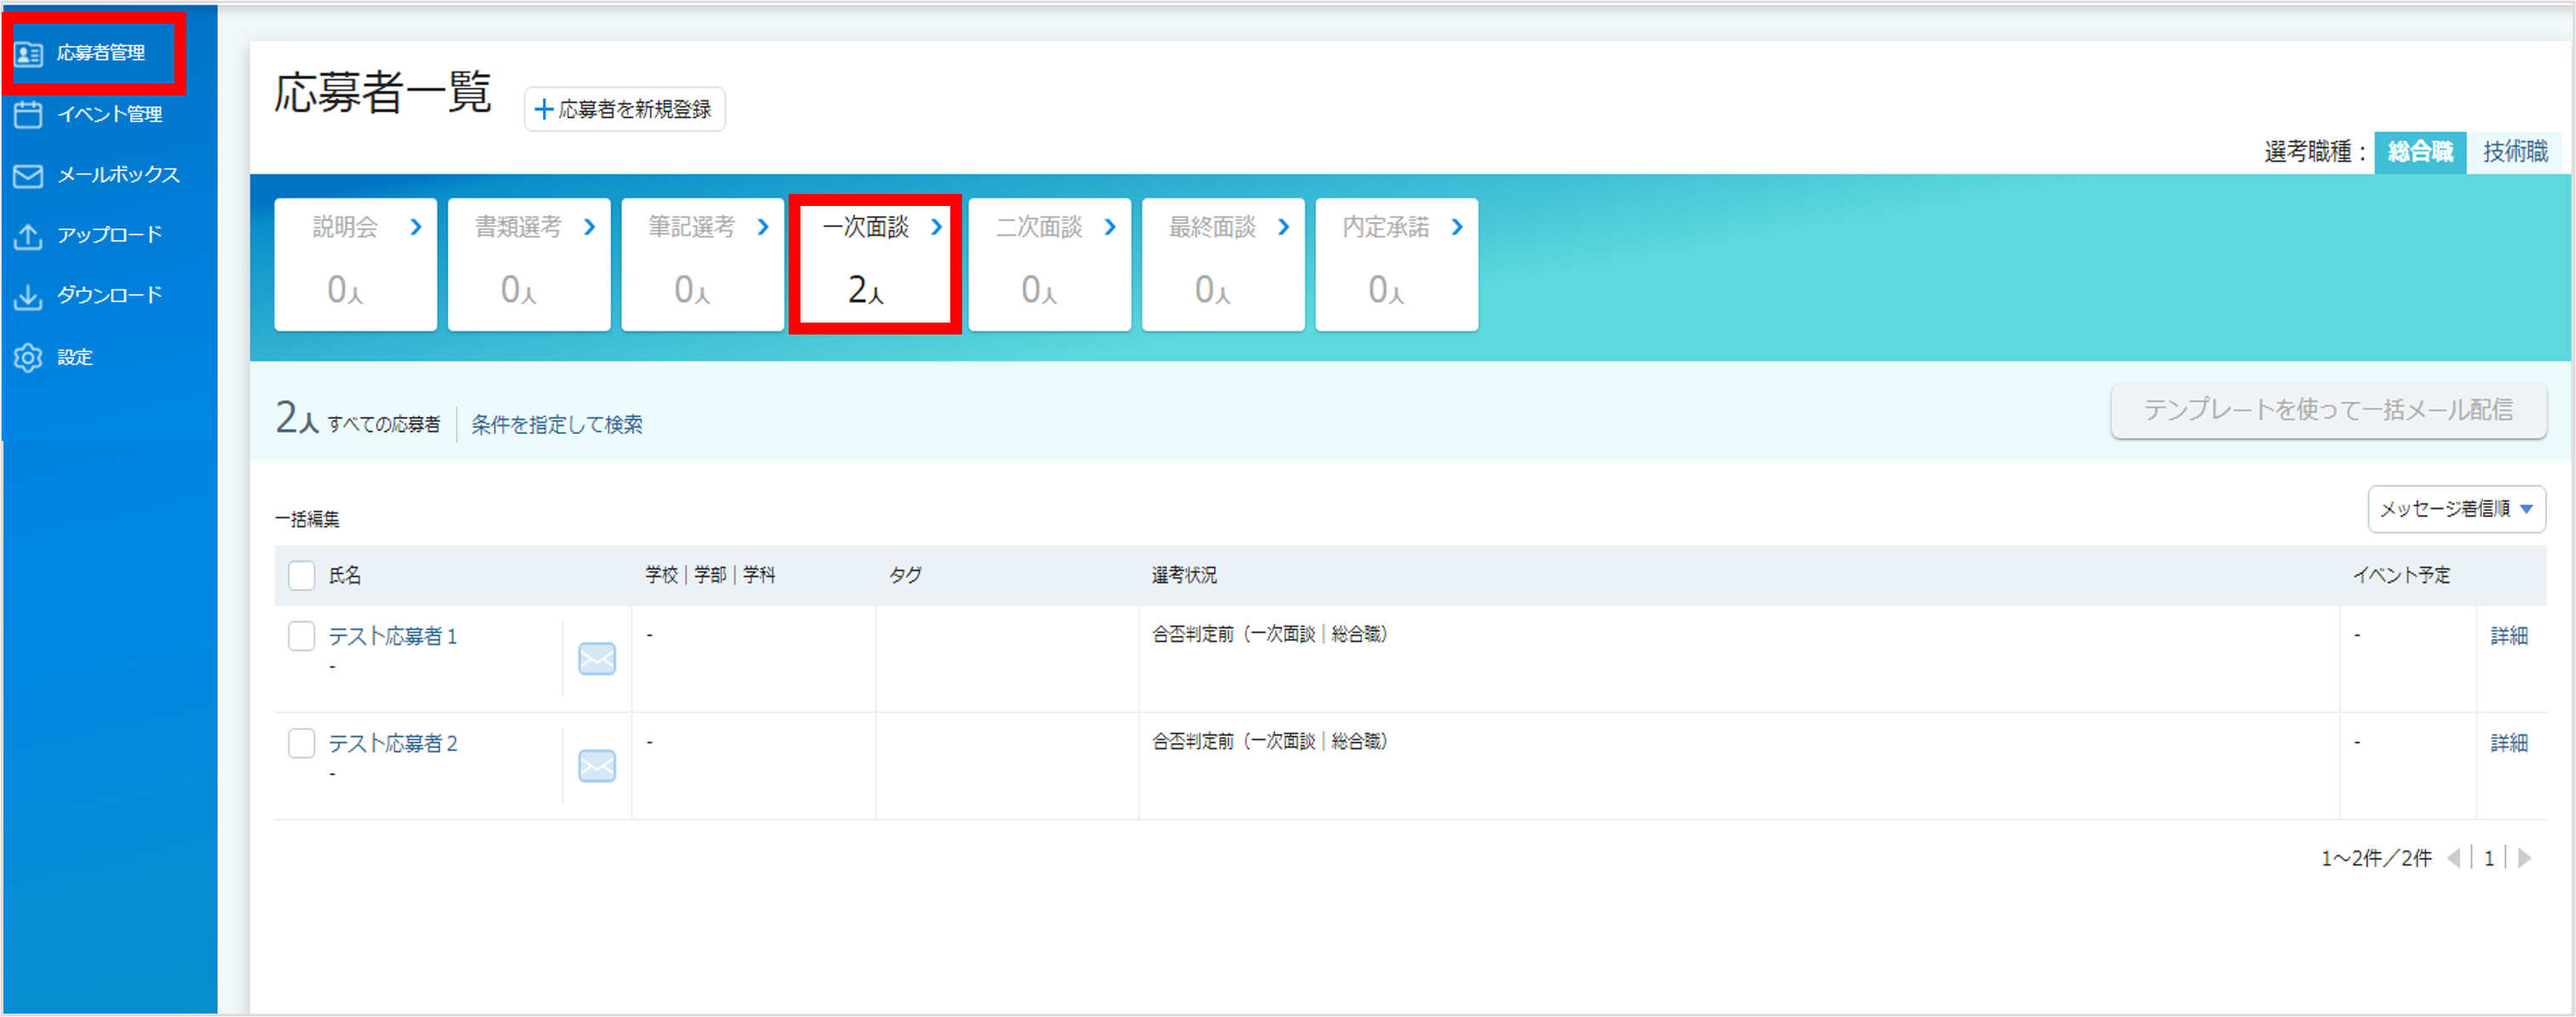Expand the 筆記選考 stage chevron
The image size is (2576, 1017).
pyautogui.click(x=763, y=228)
